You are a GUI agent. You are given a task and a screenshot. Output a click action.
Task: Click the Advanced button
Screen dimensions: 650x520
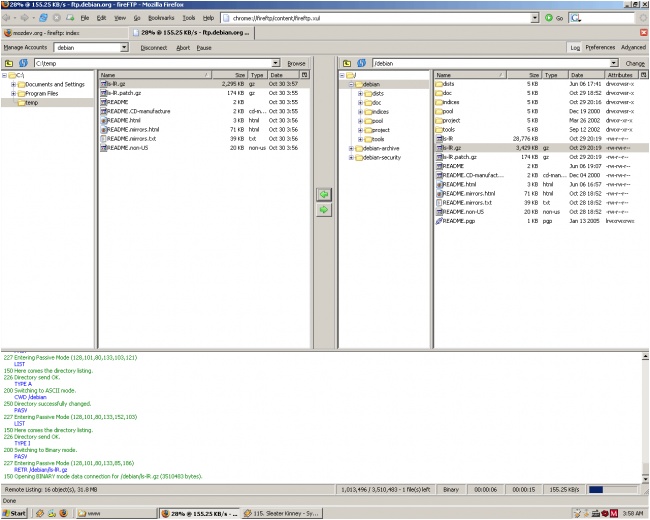(633, 47)
